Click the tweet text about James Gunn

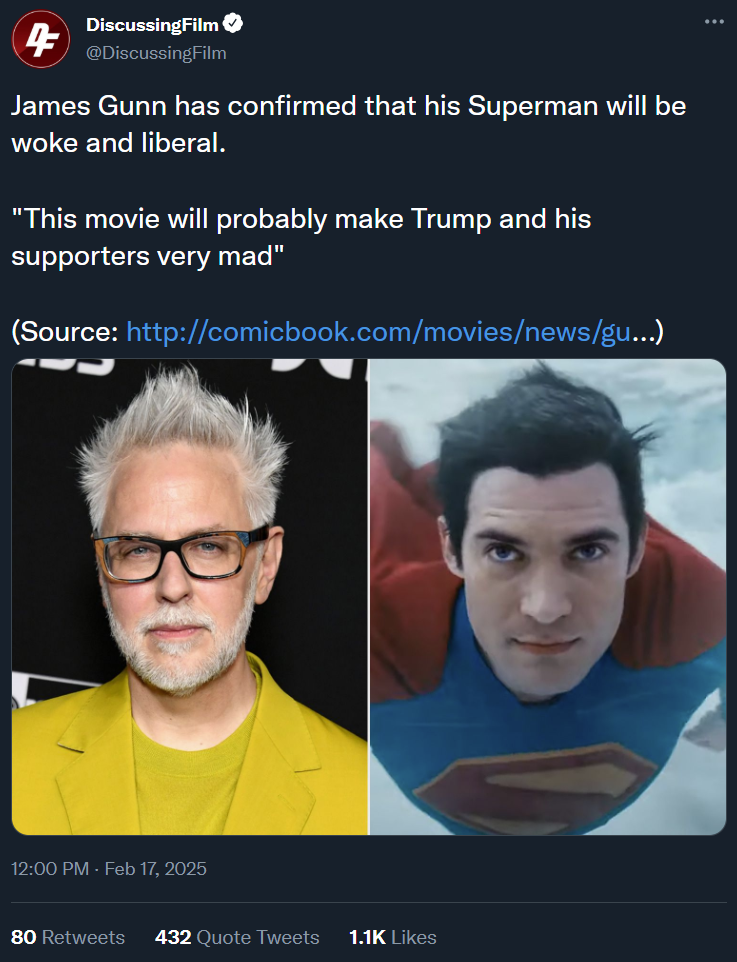(x=349, y=124)
